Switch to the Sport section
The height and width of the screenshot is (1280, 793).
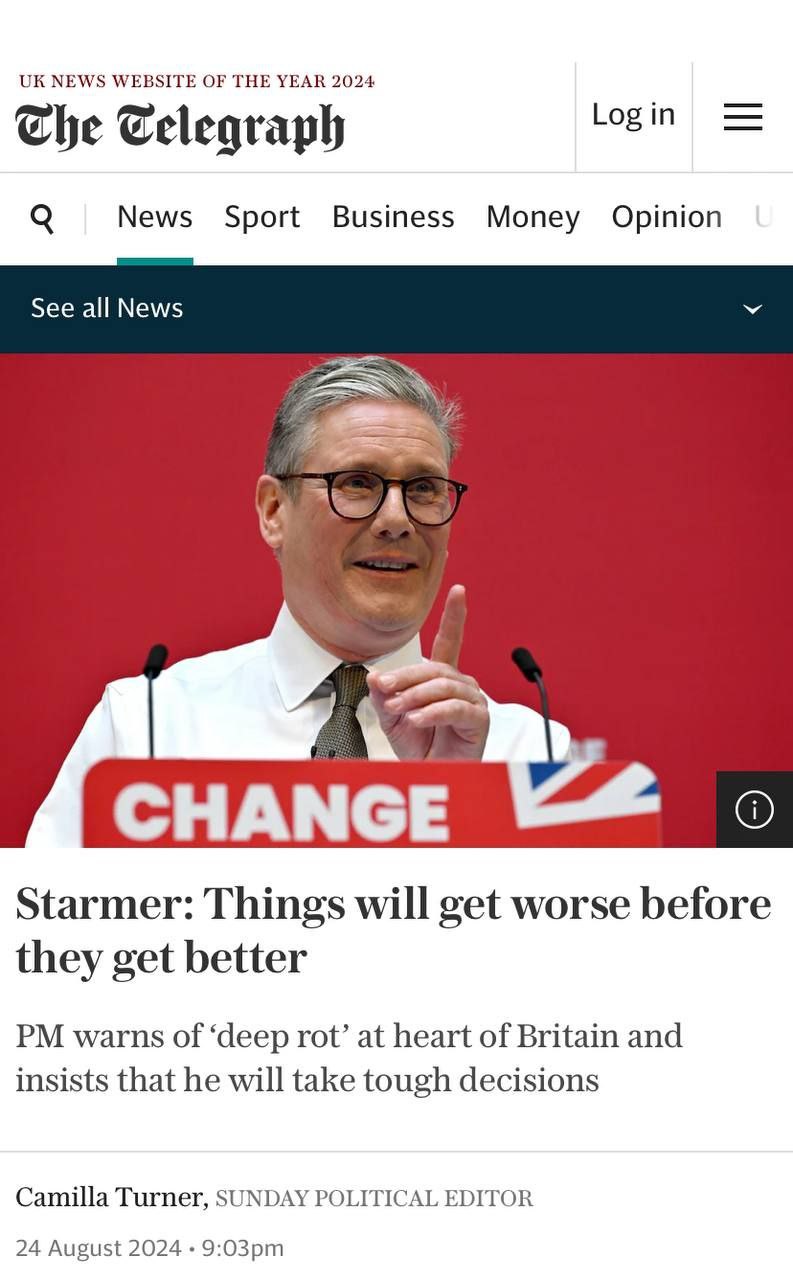click(262, 217)
